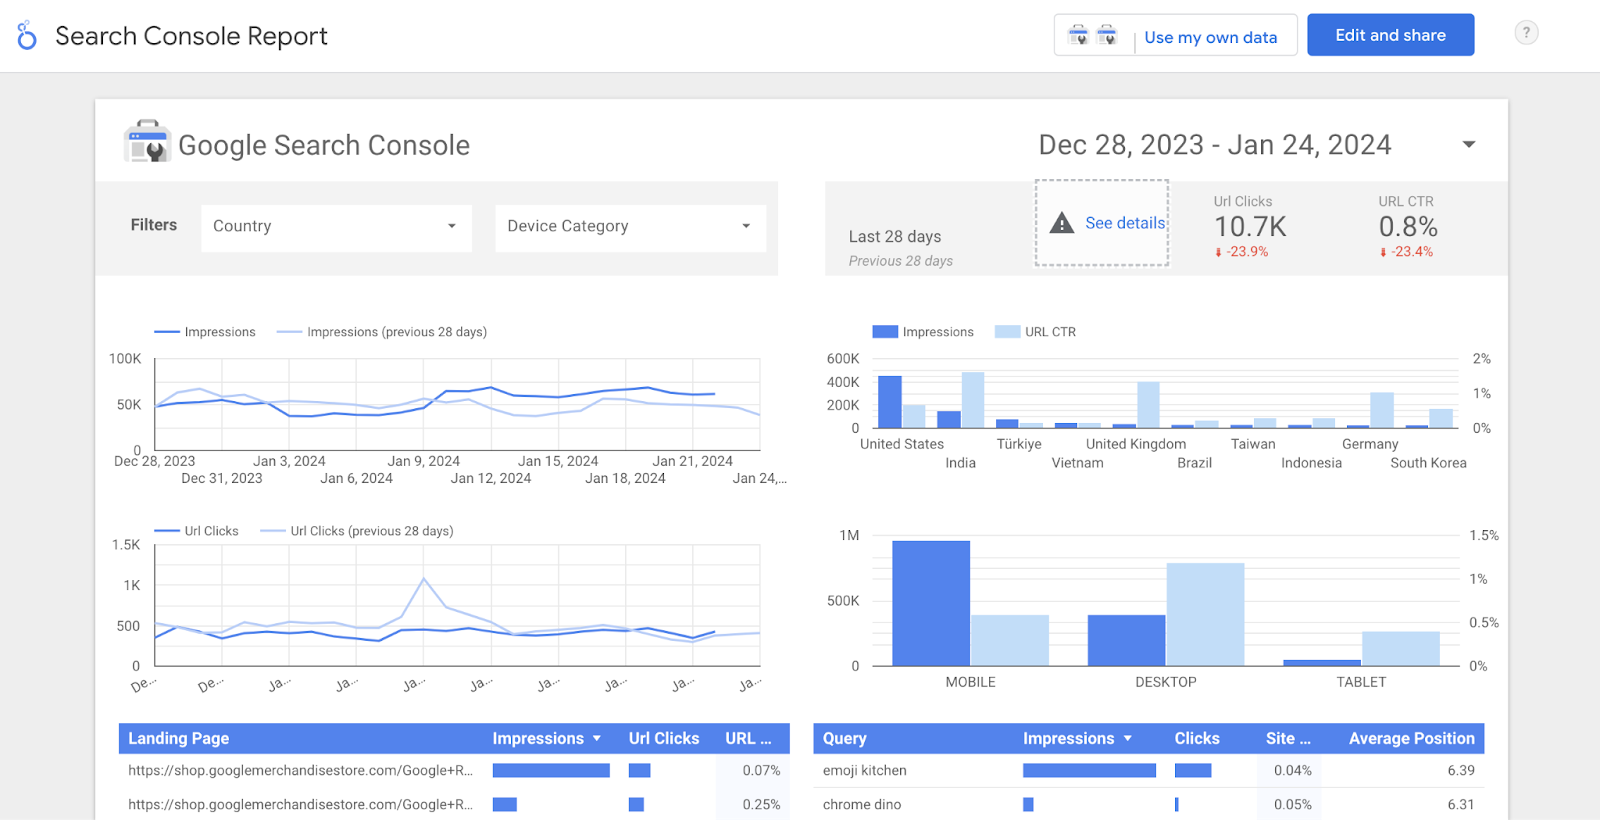Sort by the Average Position column header
This screenshot has width=1600, height=820.
coord(1411,739)
